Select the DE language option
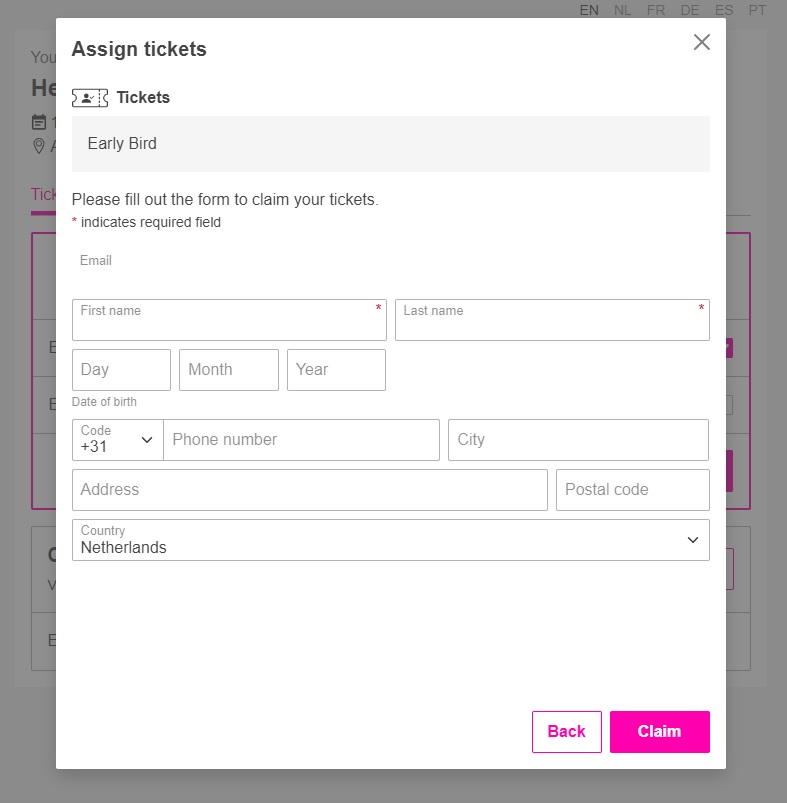787x803 pixels. pos(689,10)
